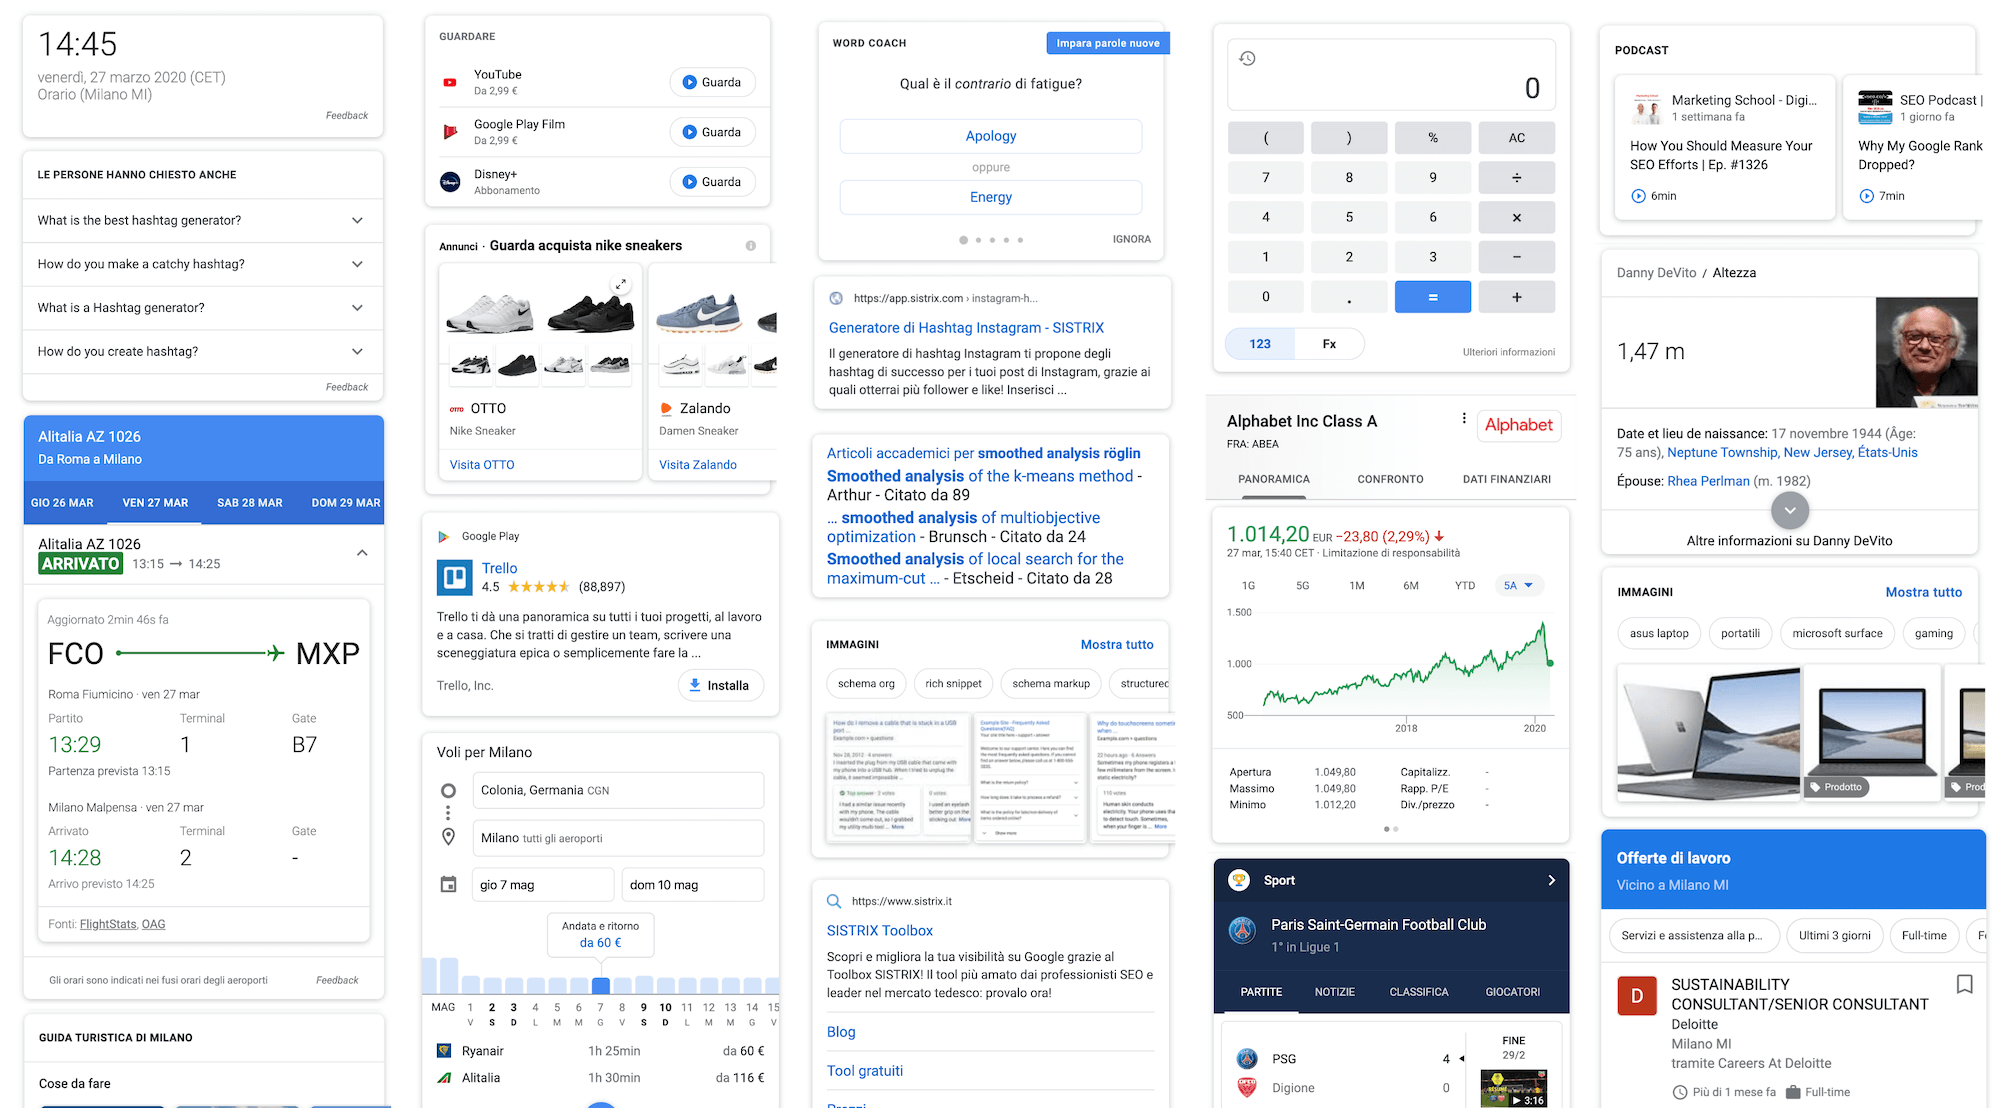This screenshot has height=1108, width=2000.
Task: Click Guarda button for YouTube
Action: pos(712,82)
